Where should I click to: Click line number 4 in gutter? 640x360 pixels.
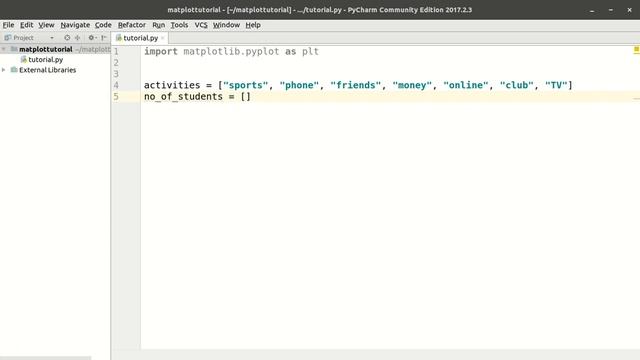116,85
